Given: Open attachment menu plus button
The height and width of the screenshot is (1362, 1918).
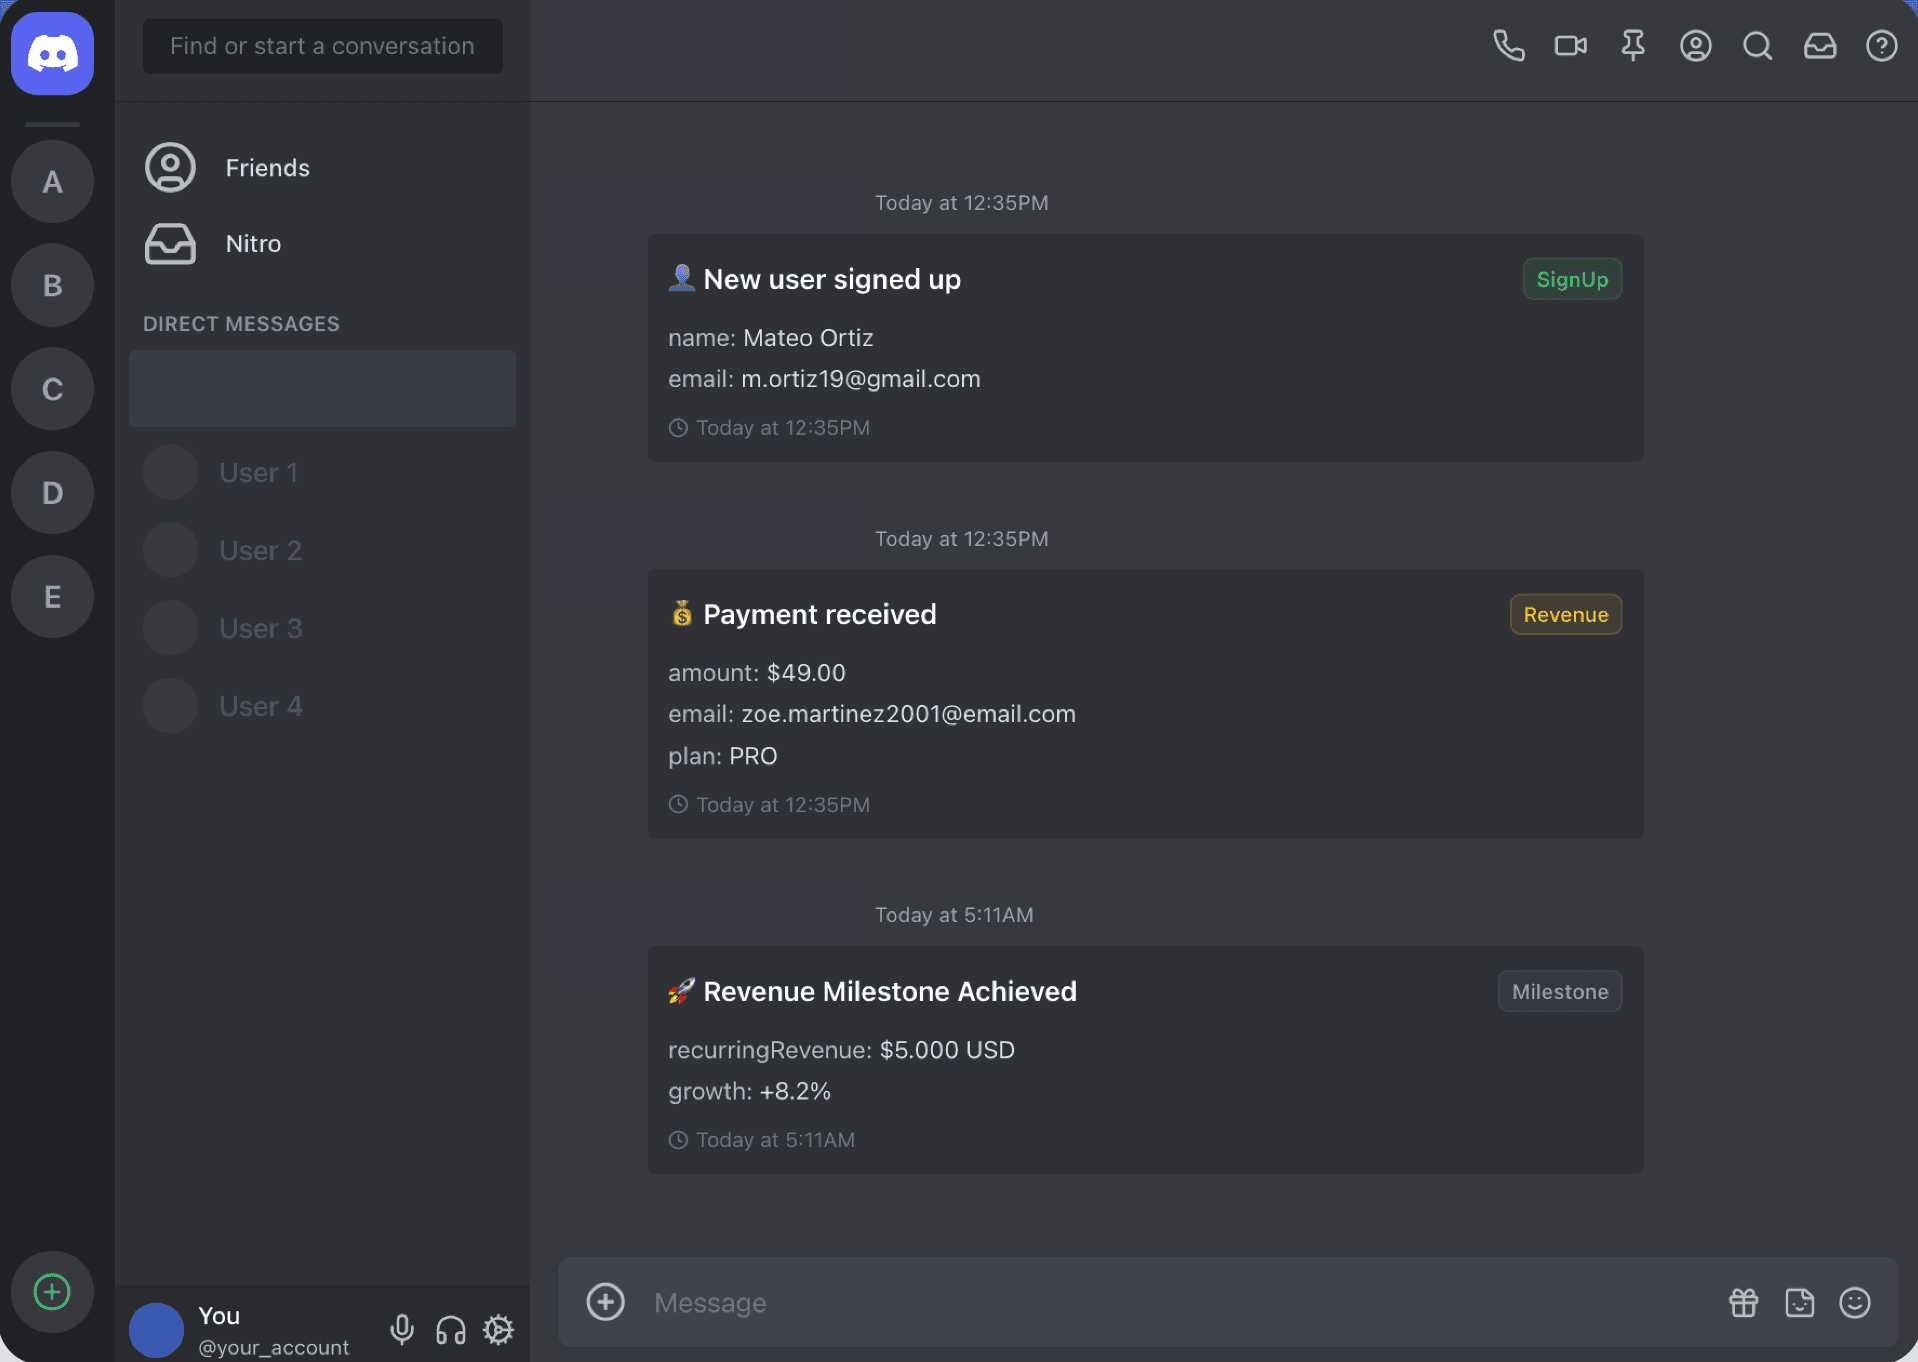Looking at the screenshot, I should pos(605,1302).
